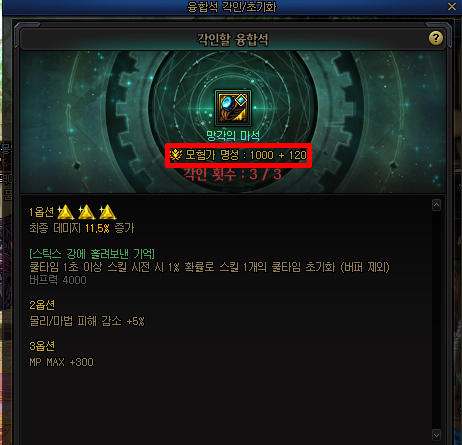The width and height of the screenshot is (462, 445).
Task: Click the first gold triangle next to 1옵션
Action: pos(66,212)
